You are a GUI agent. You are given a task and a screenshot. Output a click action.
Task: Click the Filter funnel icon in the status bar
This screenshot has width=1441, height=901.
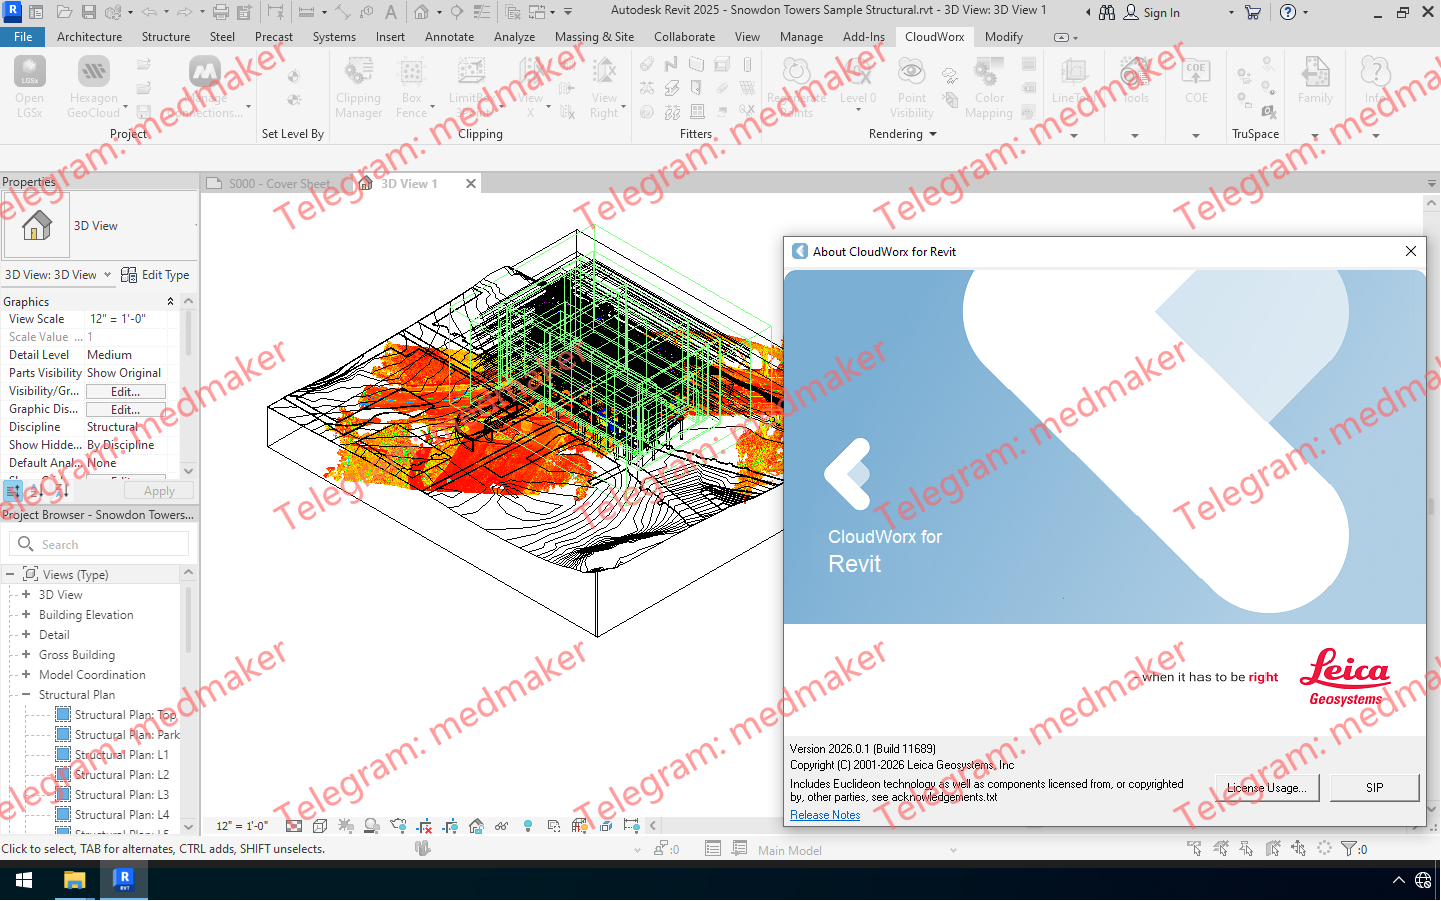[x=1349, y=849]
